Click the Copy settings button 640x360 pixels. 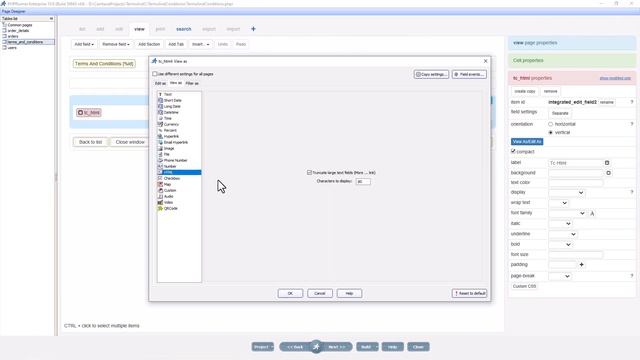[x=431, y=74]
